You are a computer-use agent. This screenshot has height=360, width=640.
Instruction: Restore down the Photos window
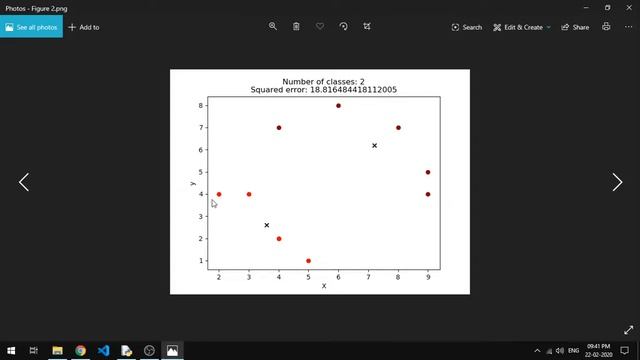click(608, 7)
